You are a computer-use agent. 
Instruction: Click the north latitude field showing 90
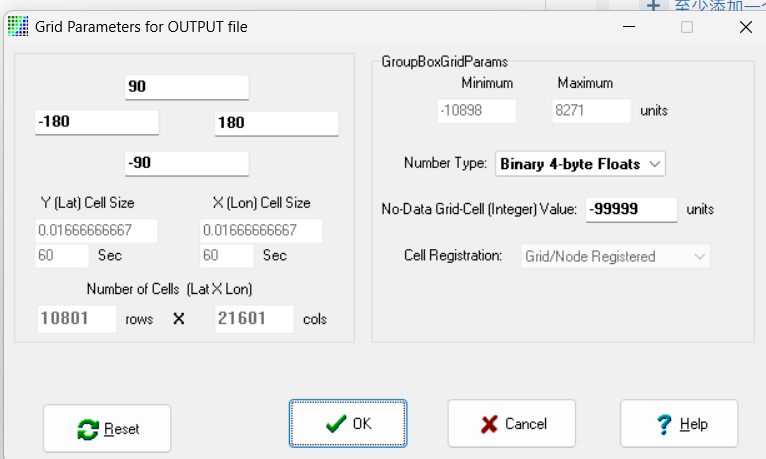(x=187, y=87)
